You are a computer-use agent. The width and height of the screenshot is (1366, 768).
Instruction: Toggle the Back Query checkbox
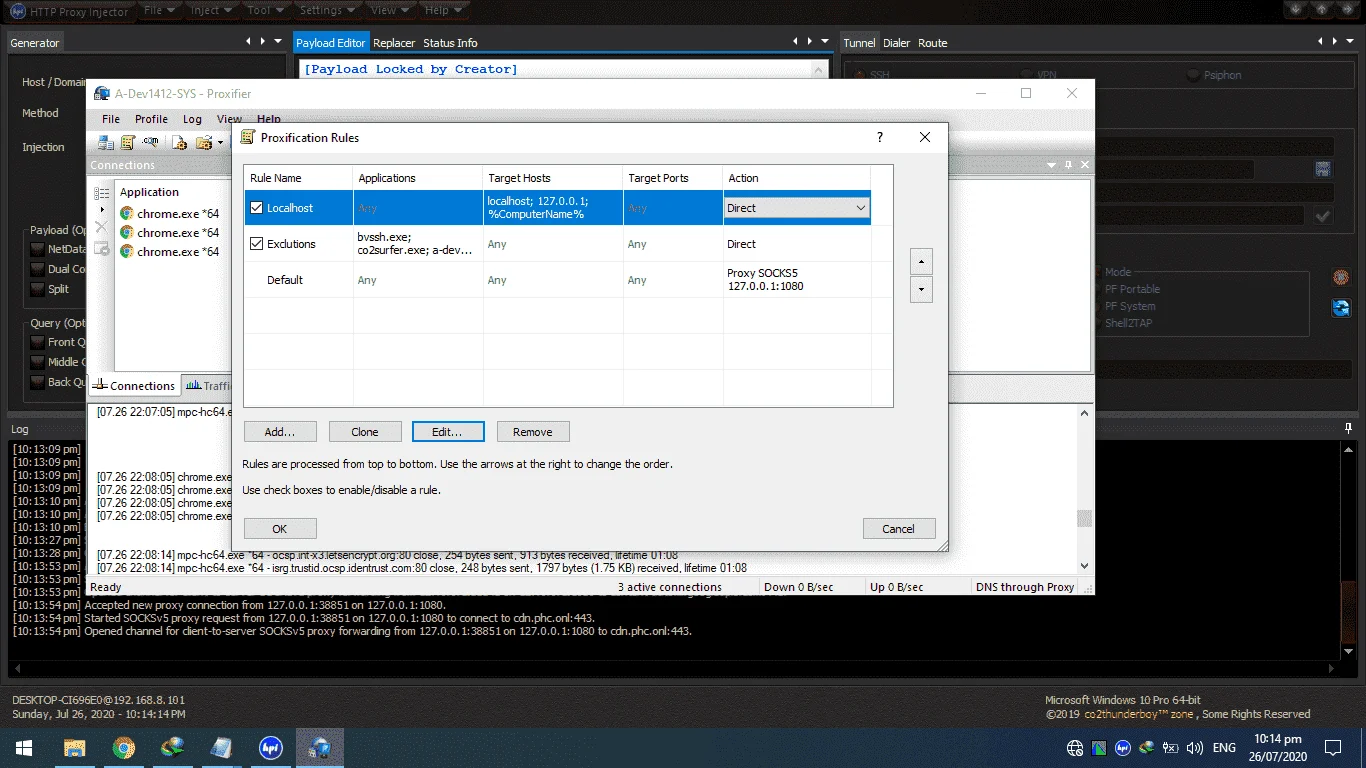[x=38, y=382]
